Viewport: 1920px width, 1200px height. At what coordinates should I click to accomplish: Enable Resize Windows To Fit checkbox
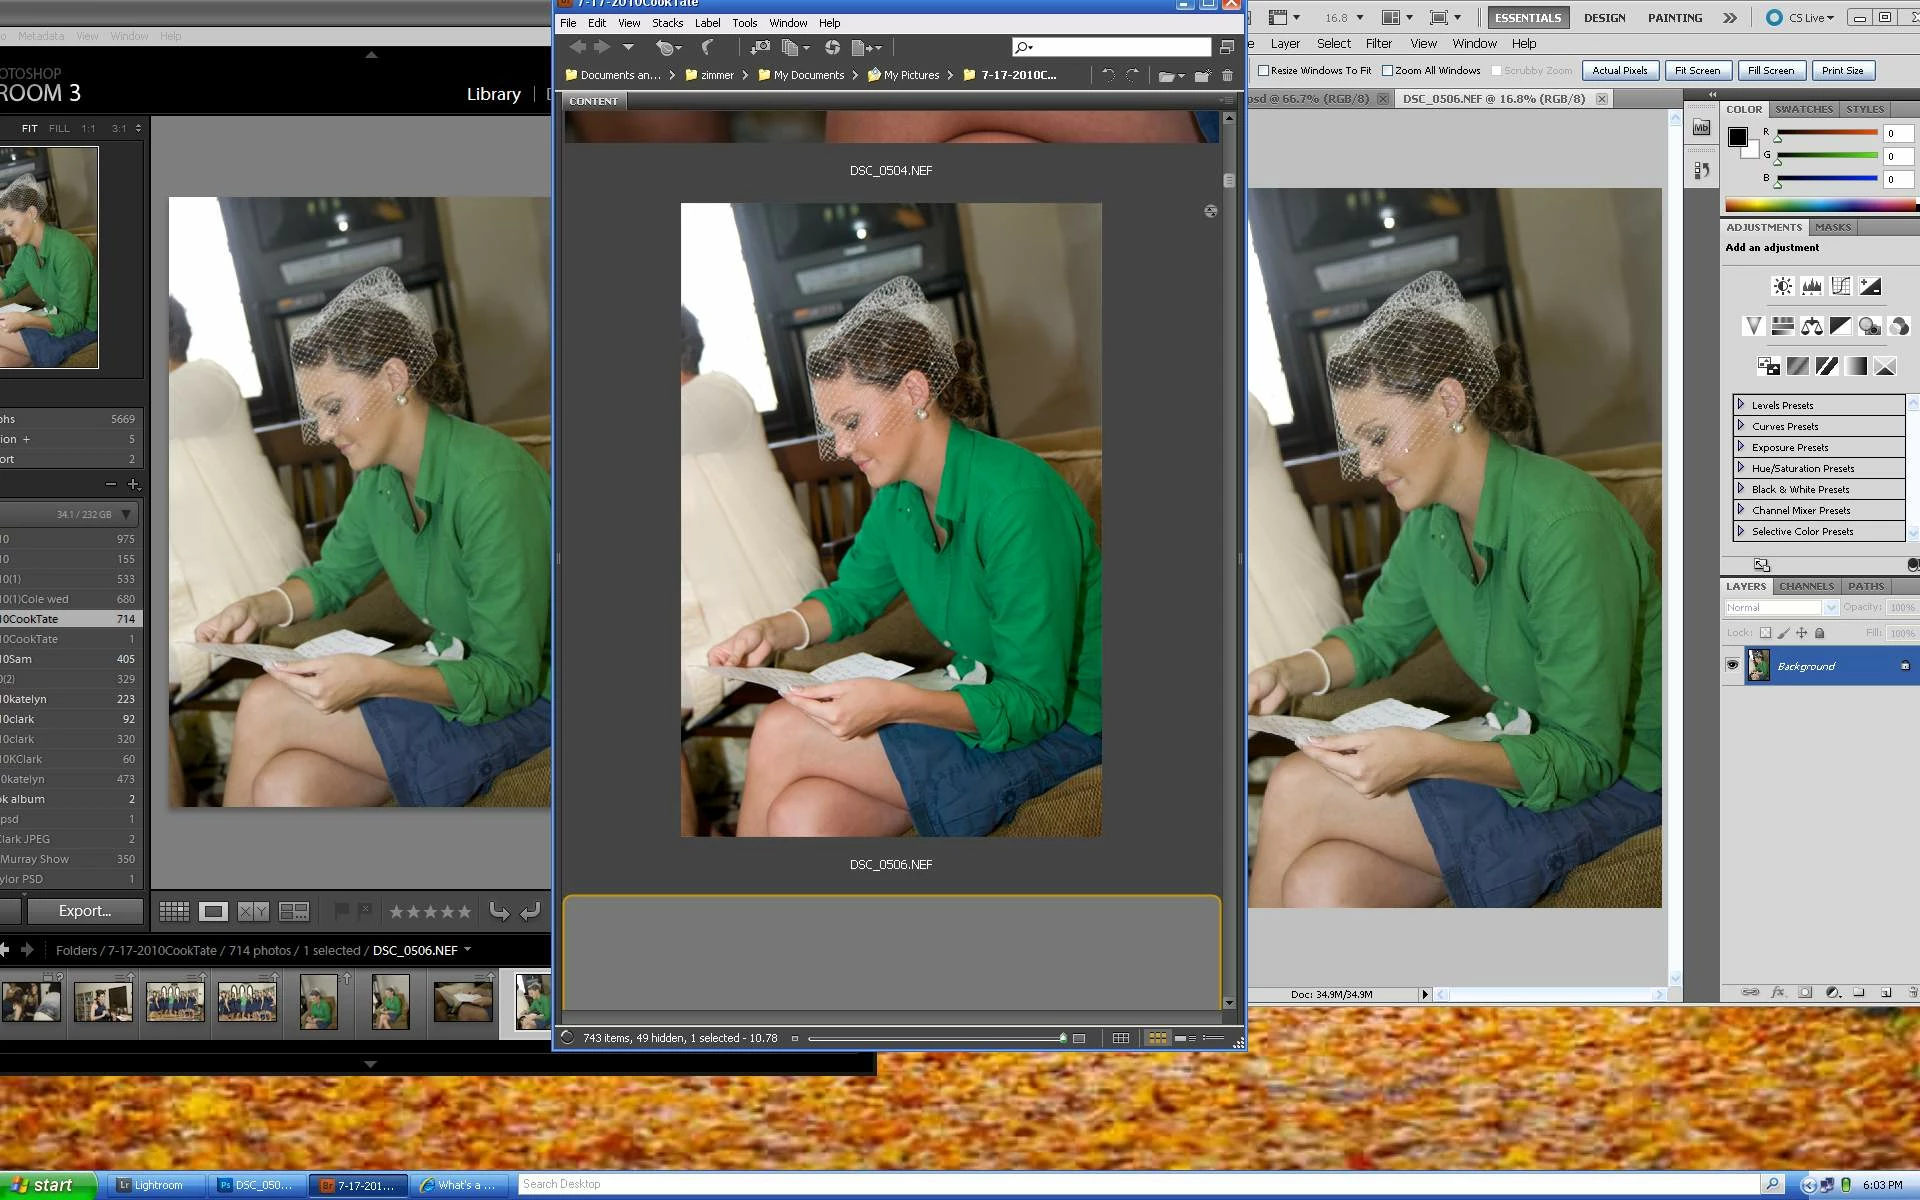pos(1263,71)
